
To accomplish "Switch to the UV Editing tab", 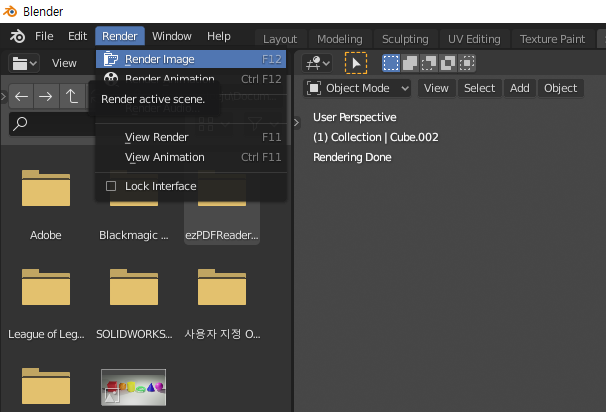I will pos(474,39).
